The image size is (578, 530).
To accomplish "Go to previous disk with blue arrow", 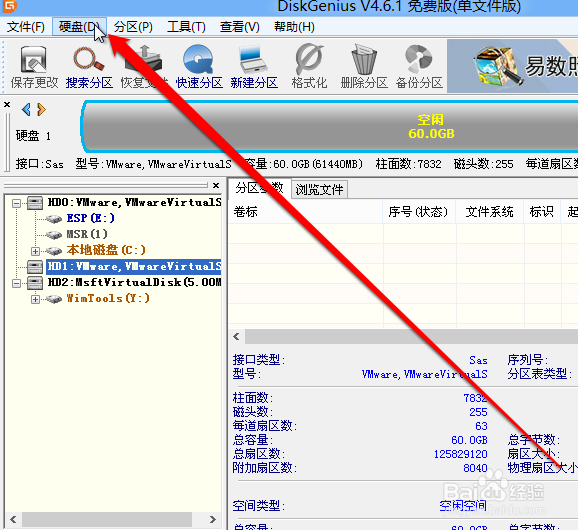I will tap(26, 109).
